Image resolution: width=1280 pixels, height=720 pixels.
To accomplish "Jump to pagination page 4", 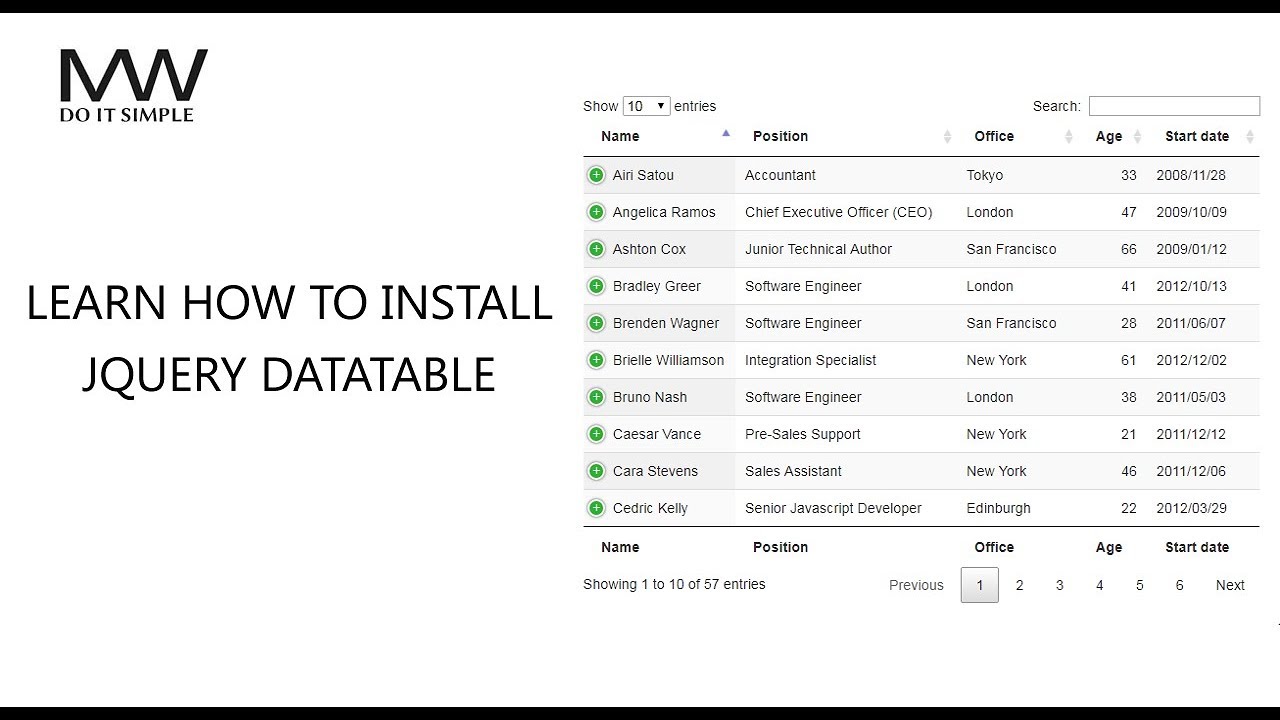I will tap(1100, 585).
